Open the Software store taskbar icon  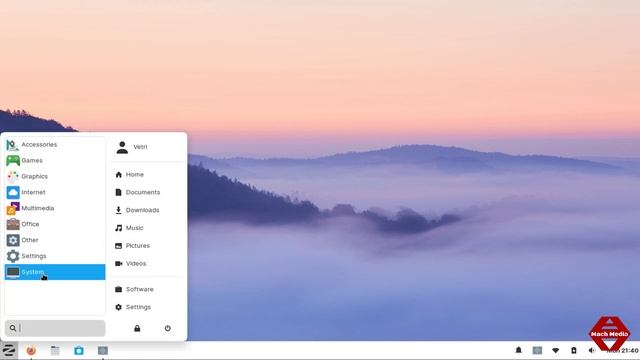79,350
